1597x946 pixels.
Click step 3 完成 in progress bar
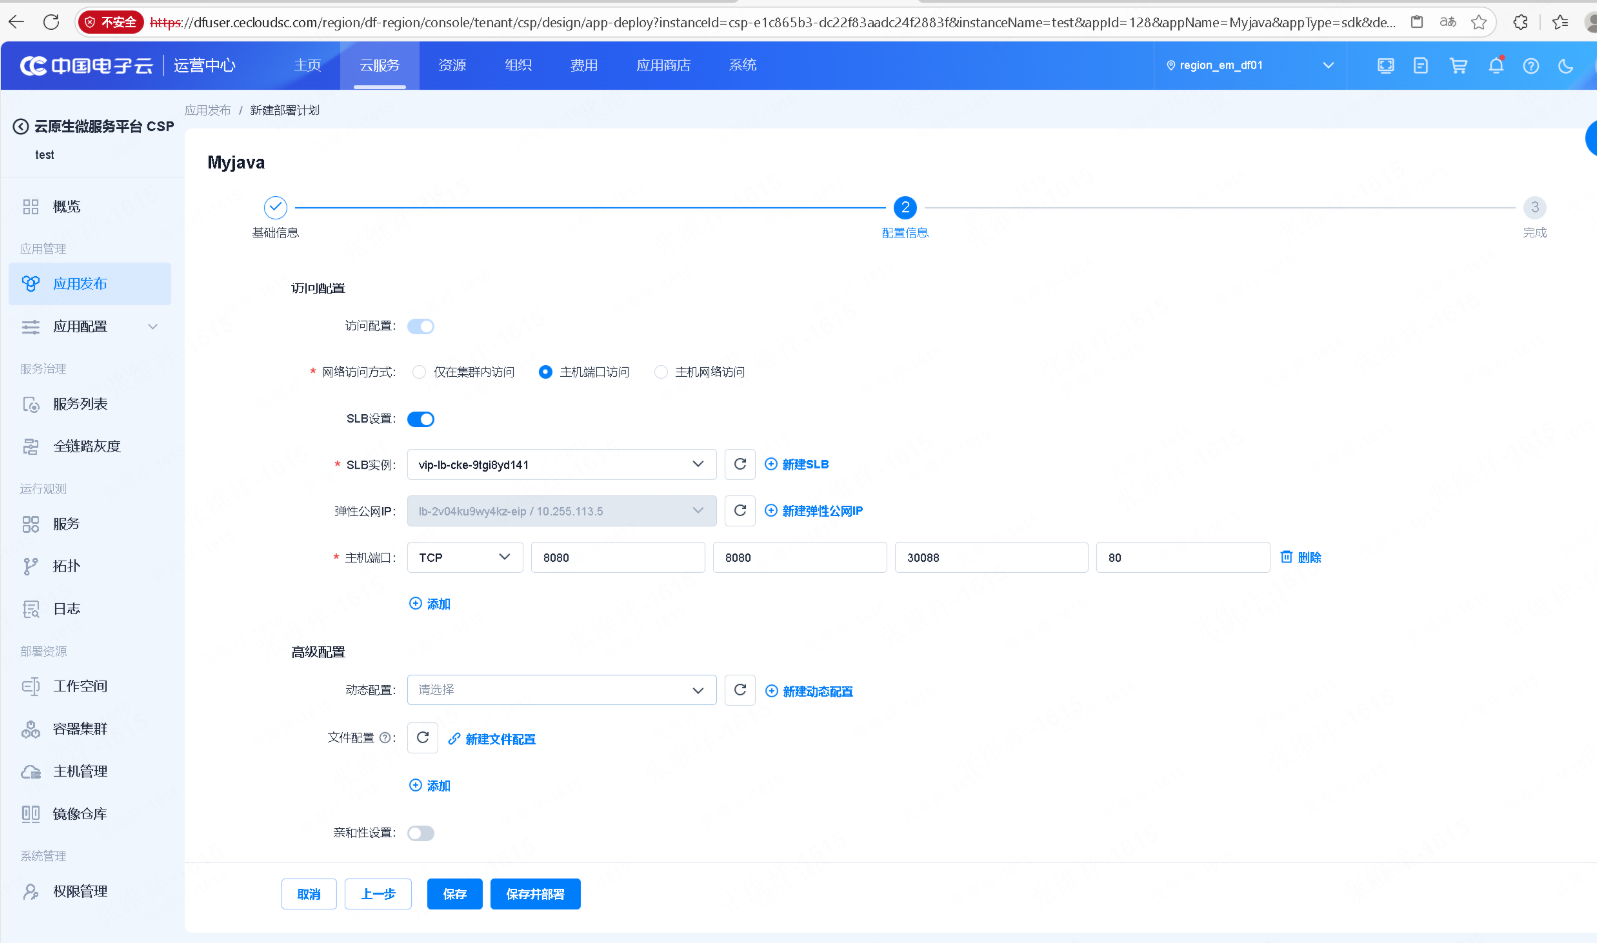[x=1534, y=208]
